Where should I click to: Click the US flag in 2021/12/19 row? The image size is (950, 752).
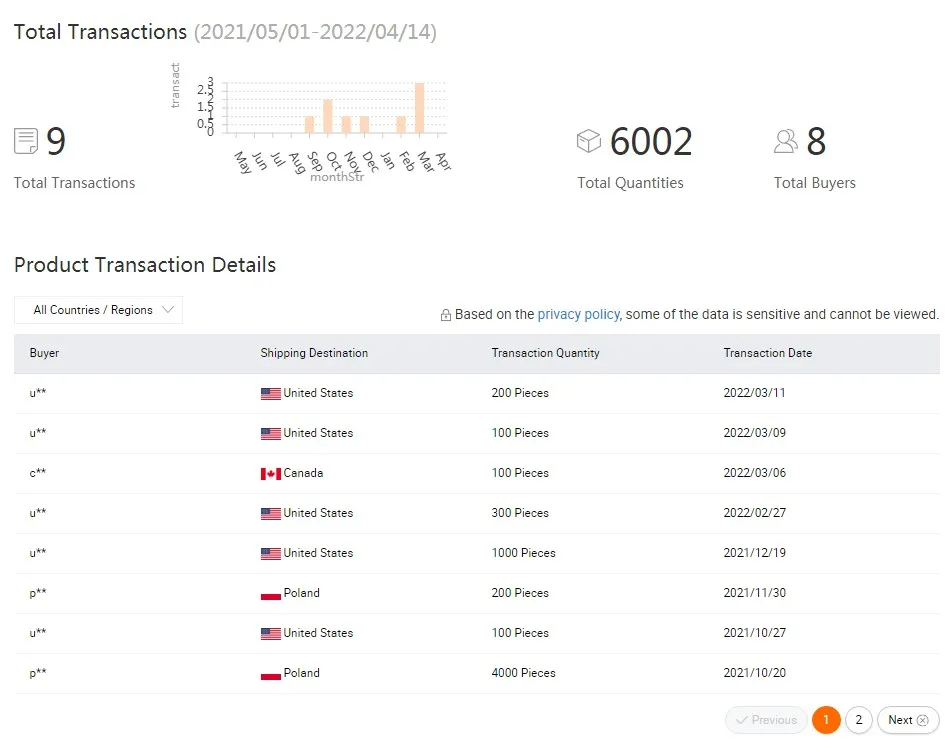tap(270, 553)
